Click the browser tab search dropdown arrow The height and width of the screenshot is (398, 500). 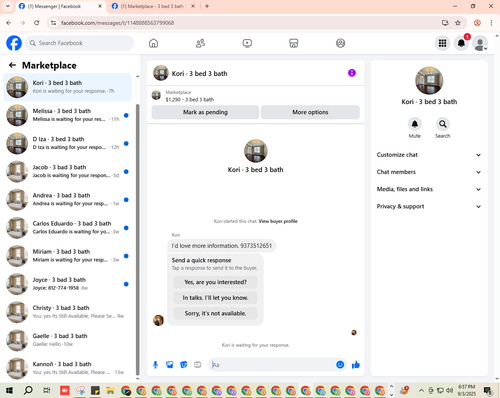point(7,6)
